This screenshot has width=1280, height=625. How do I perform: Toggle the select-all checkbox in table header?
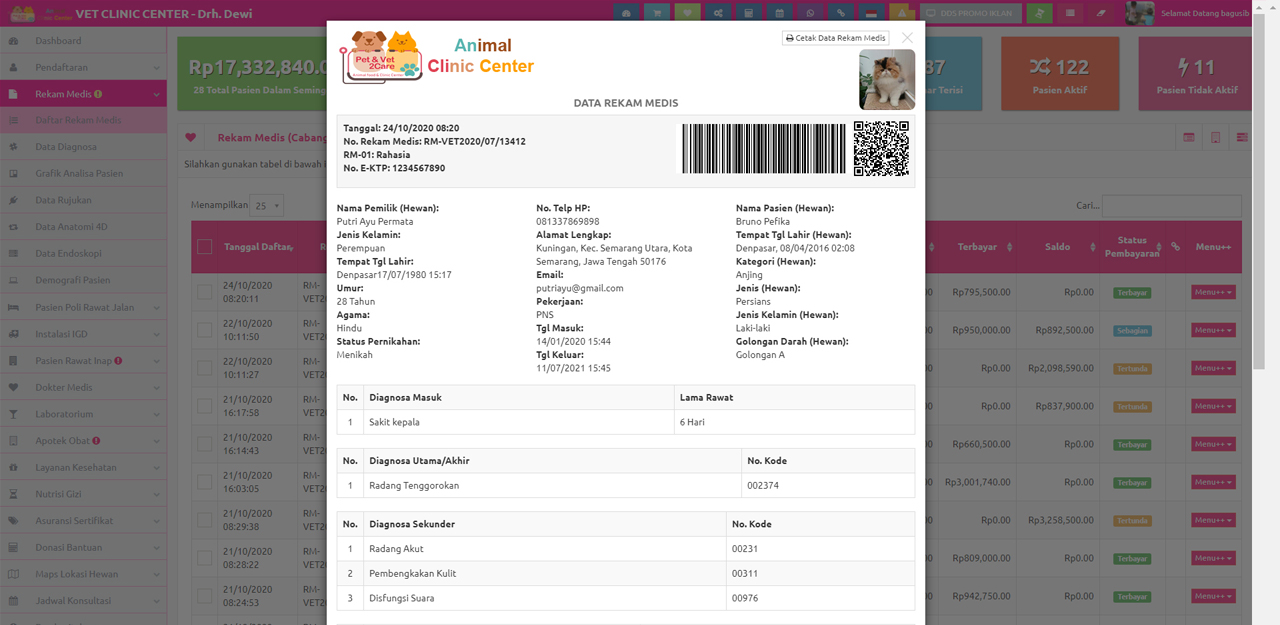pos(204,247)
